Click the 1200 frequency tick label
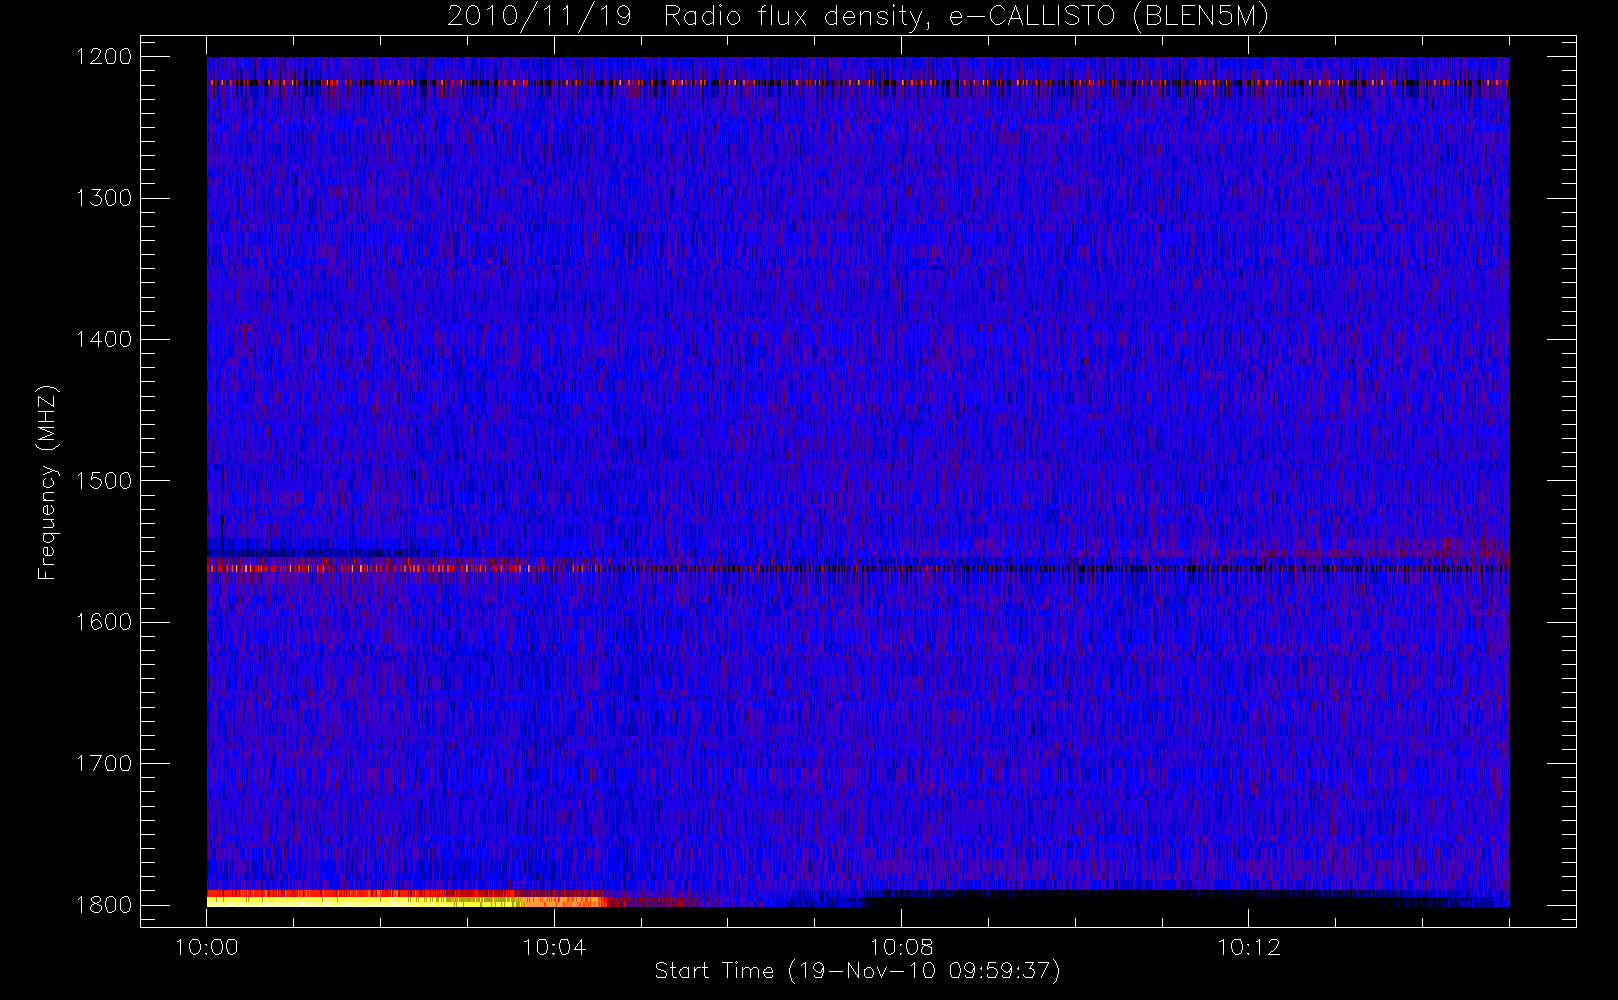Image resolution: width=1618 pixels, height=1000 pixels. pyautogui.click(x=104, y=57)
